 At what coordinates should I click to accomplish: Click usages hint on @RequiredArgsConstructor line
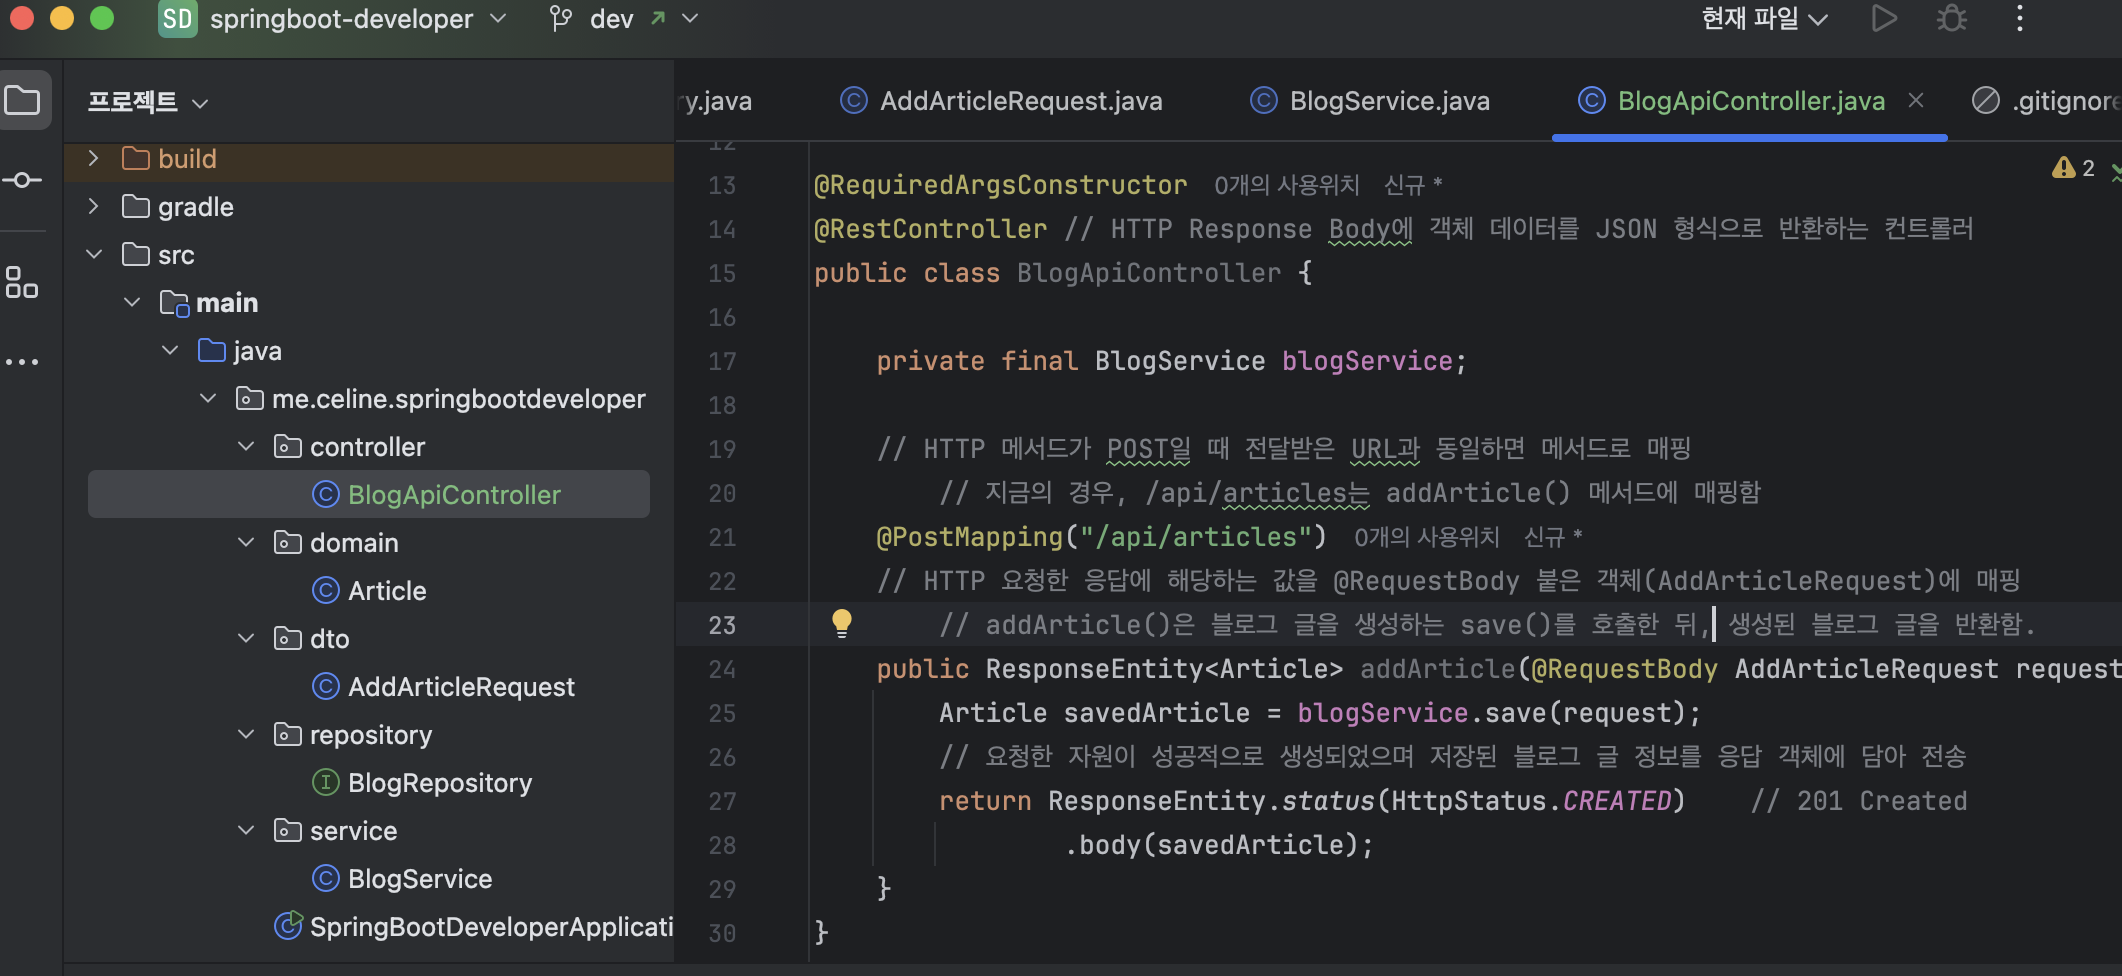1286,185
